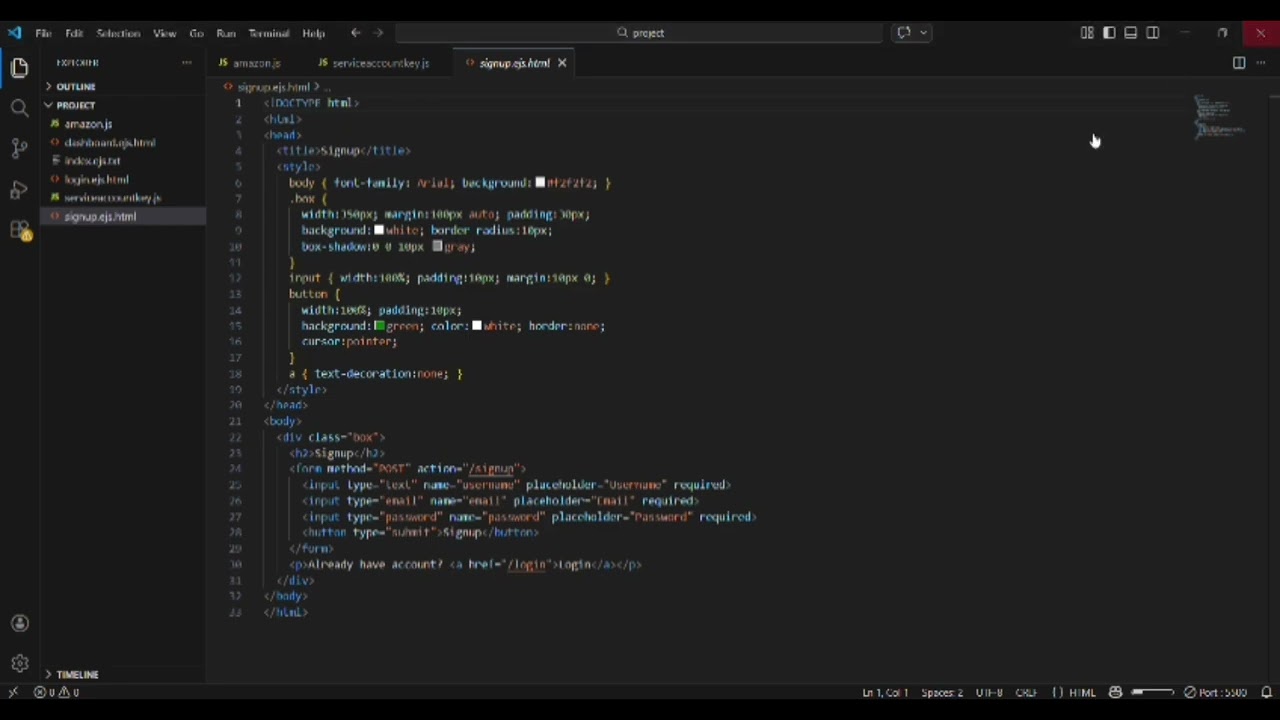
Task: Click the Ln 1, Col 1 cursor position
Action: 885,692
